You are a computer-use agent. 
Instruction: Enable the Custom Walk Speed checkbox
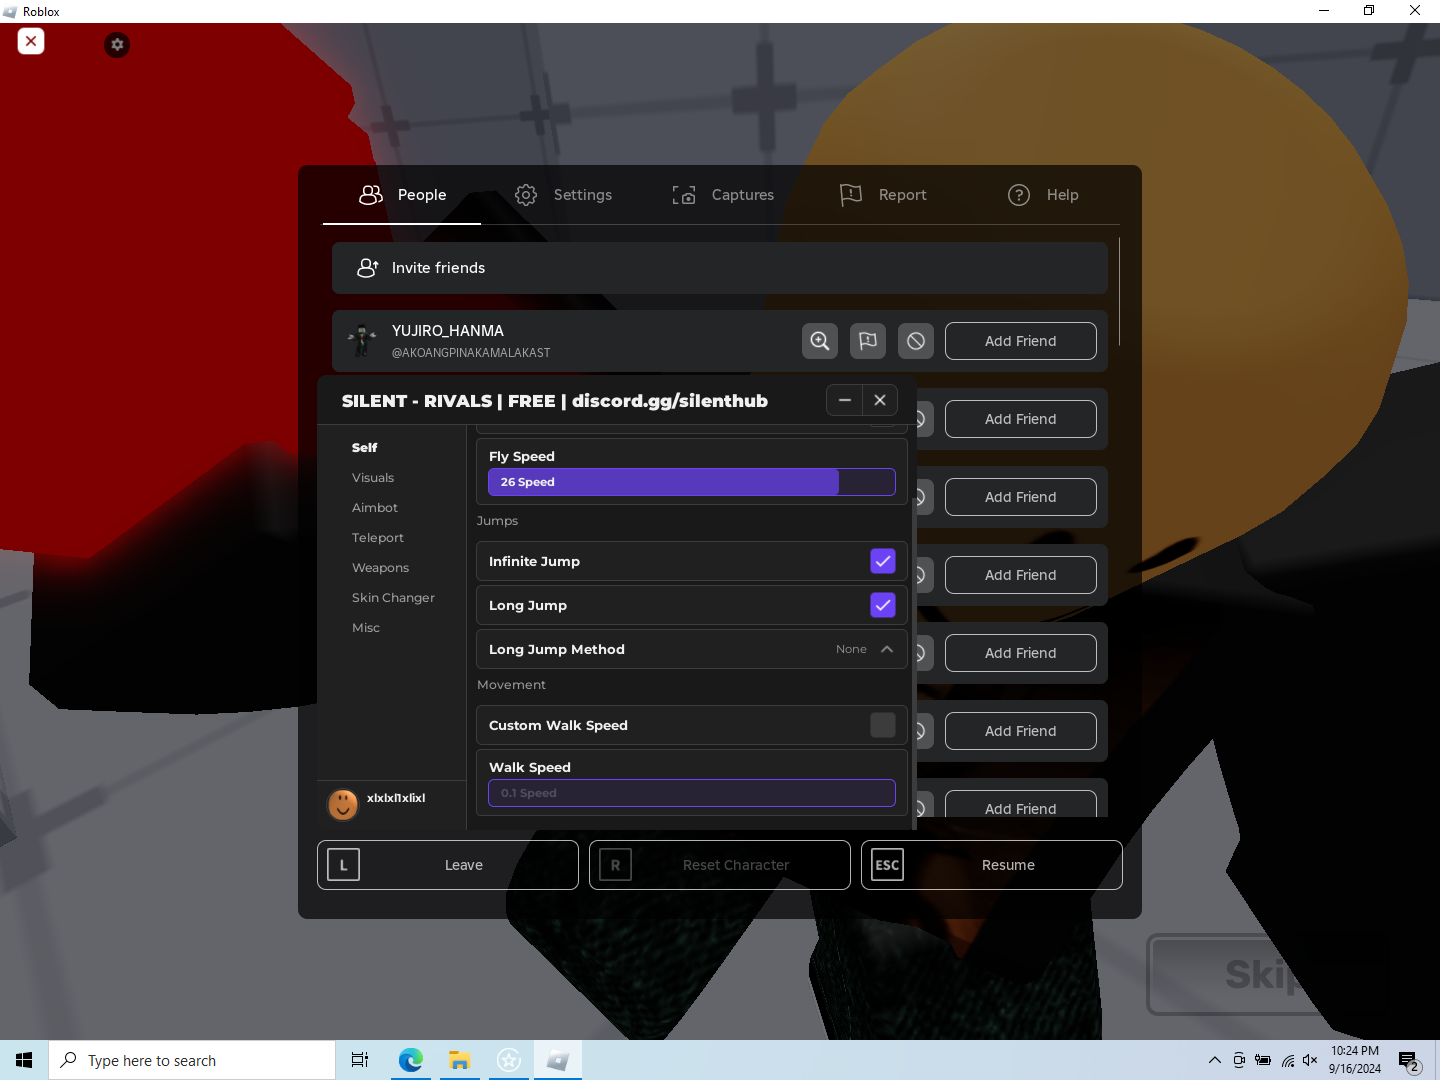tap(883, 725)
